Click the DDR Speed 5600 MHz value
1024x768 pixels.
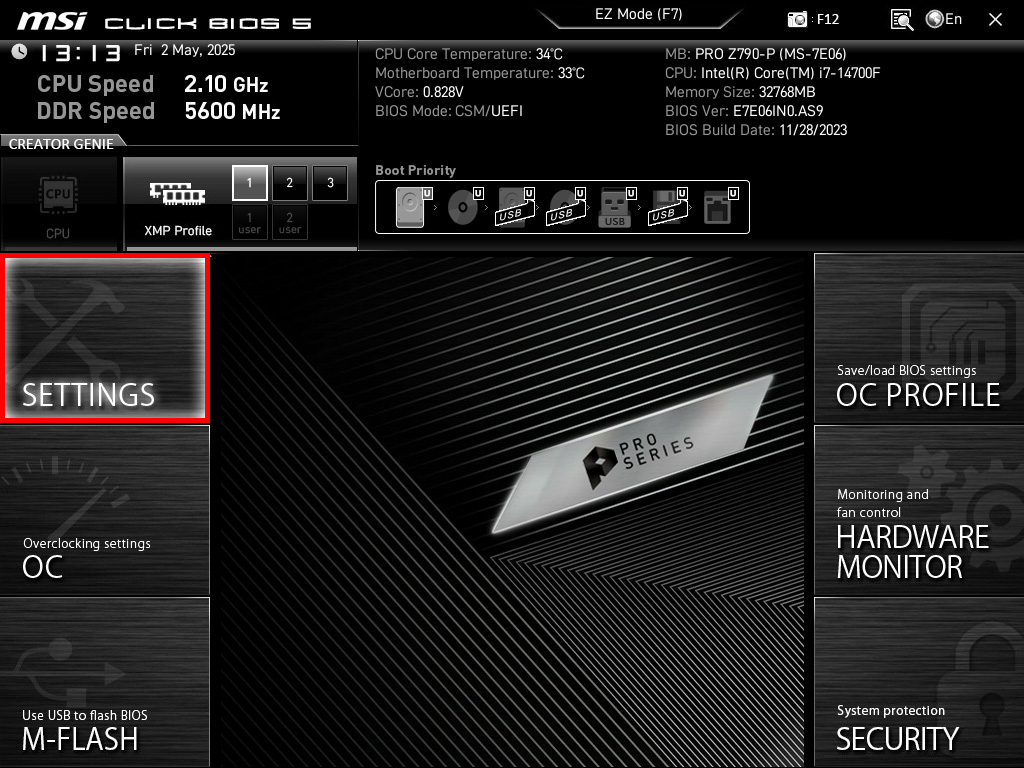(232, 111)
